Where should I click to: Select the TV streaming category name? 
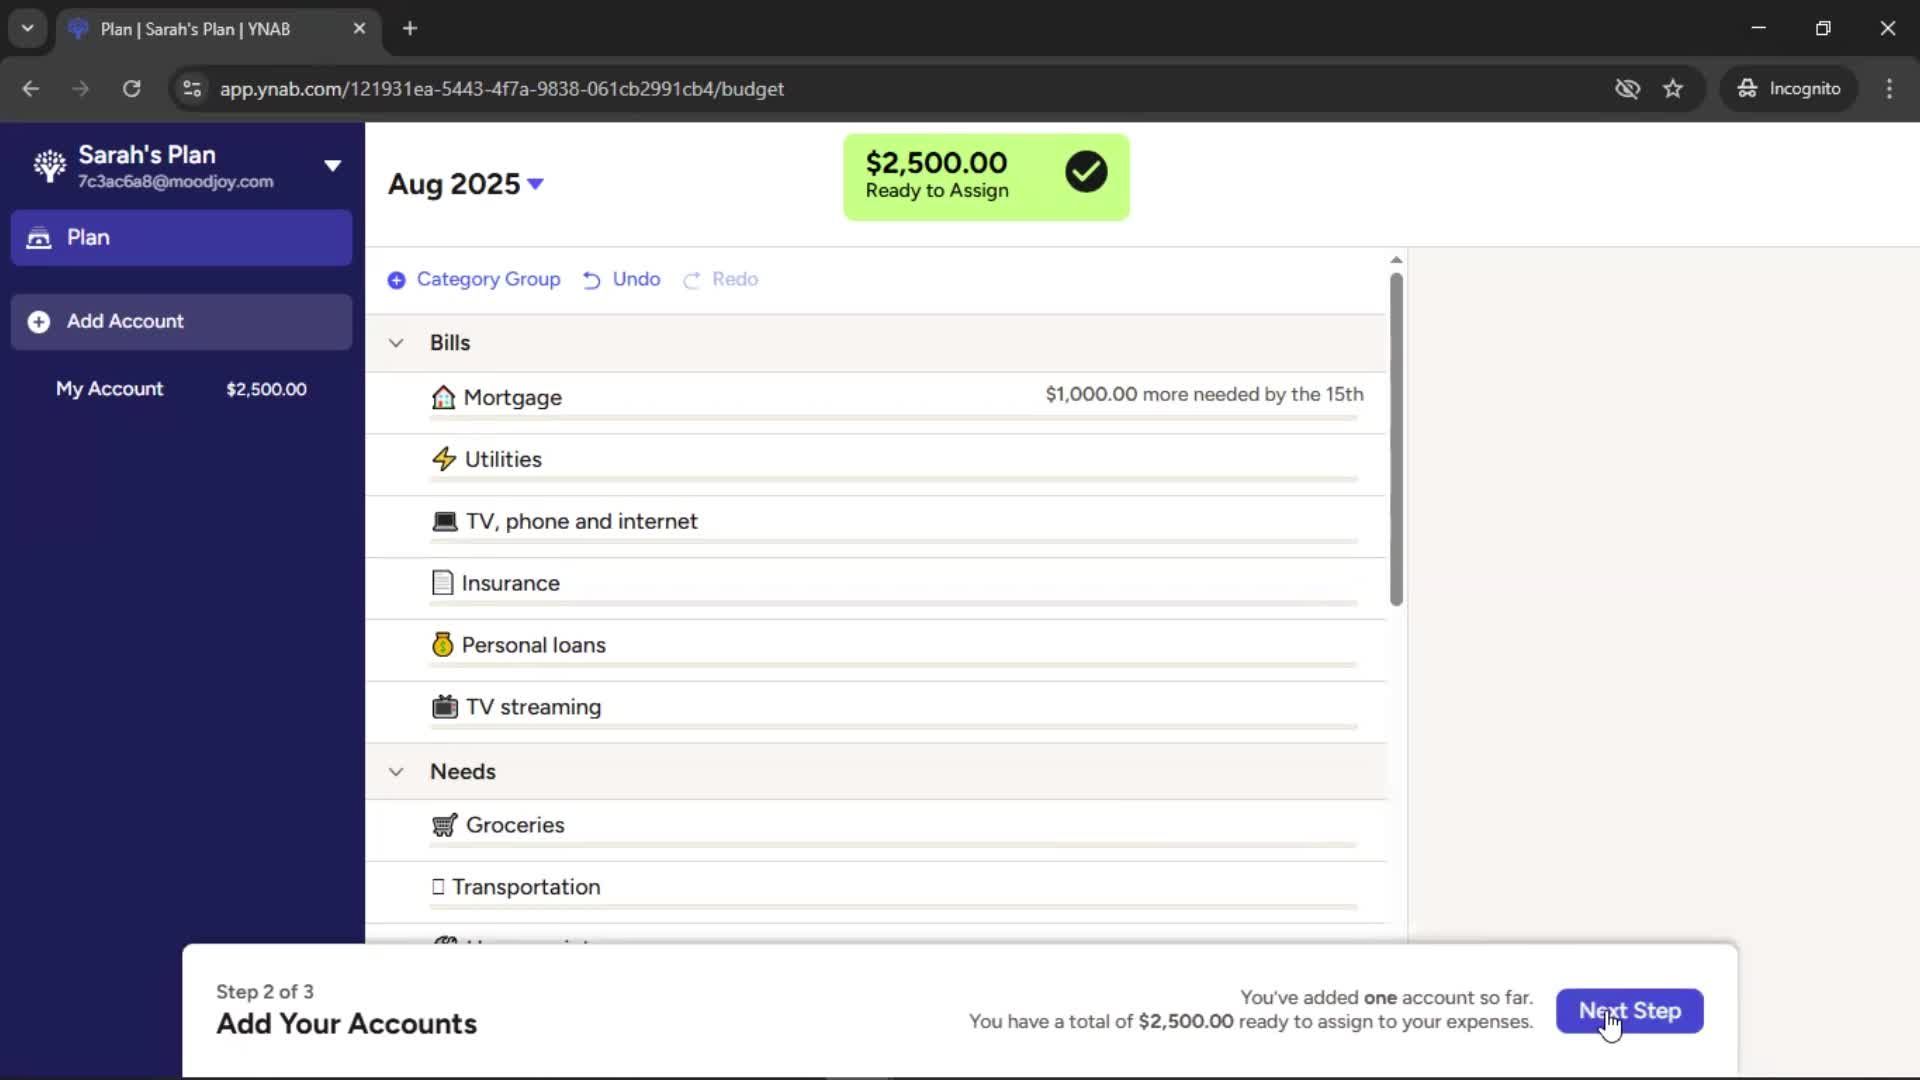click(533, 708)
